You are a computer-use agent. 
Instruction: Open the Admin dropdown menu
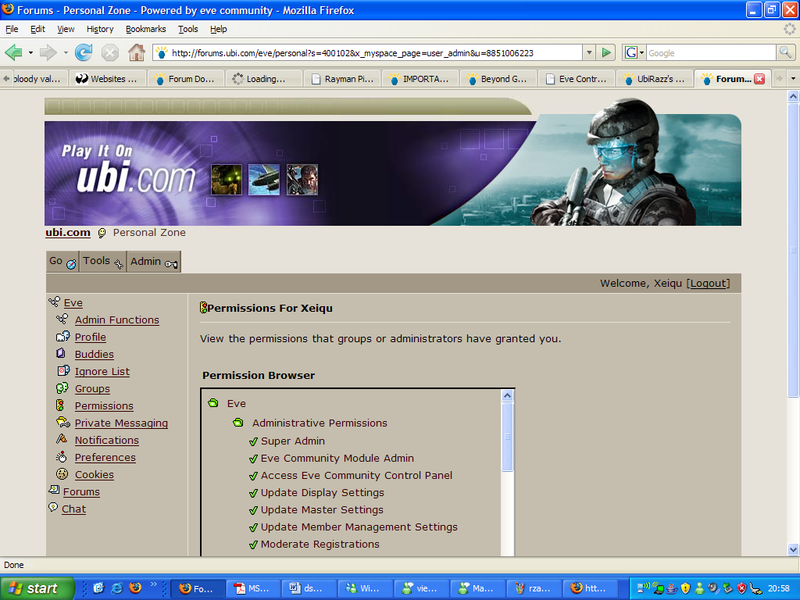tap(154, 261)
